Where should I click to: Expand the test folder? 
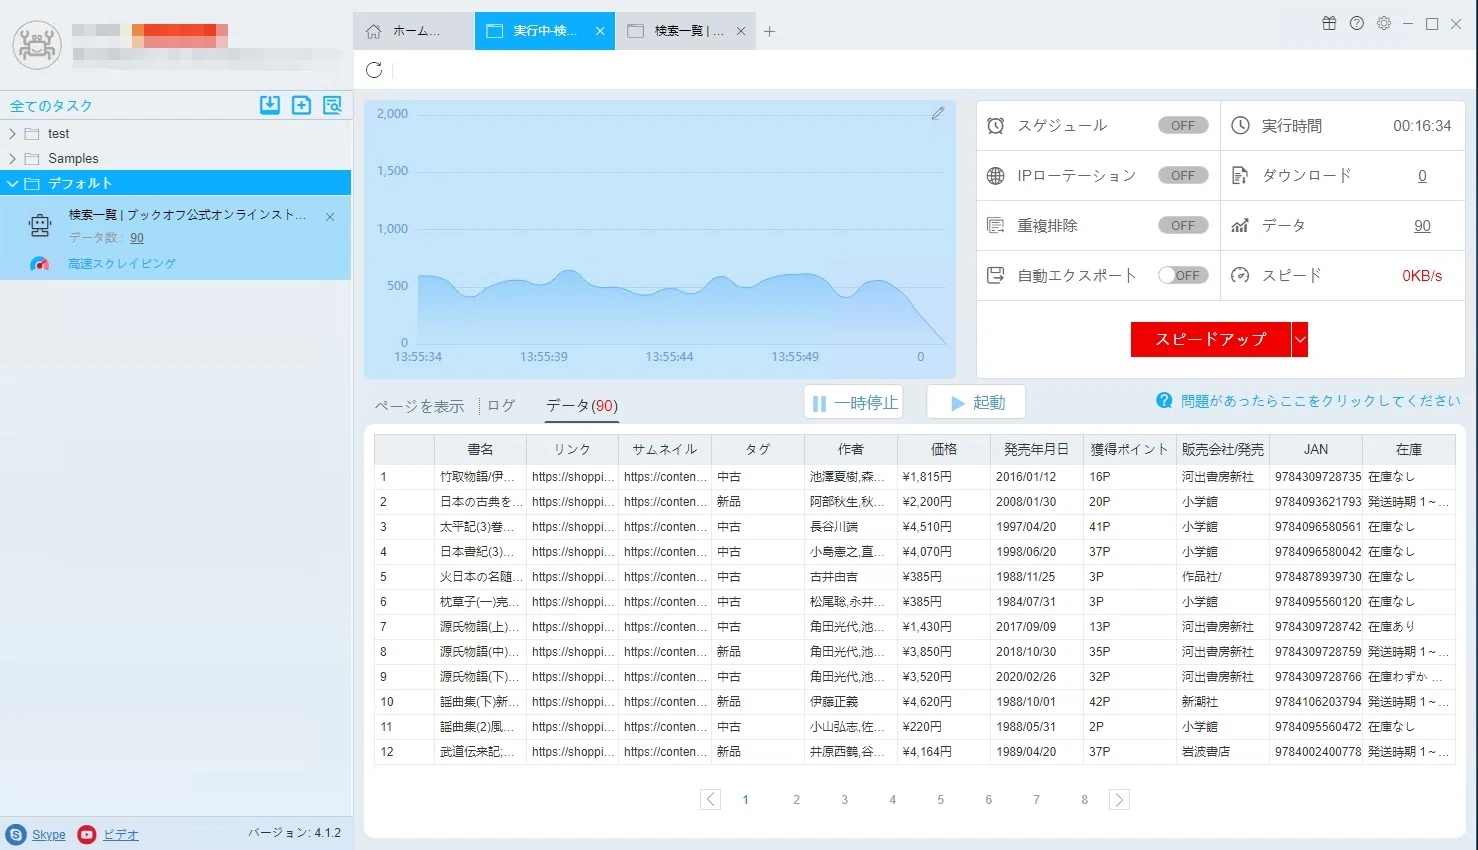point(12,134)
